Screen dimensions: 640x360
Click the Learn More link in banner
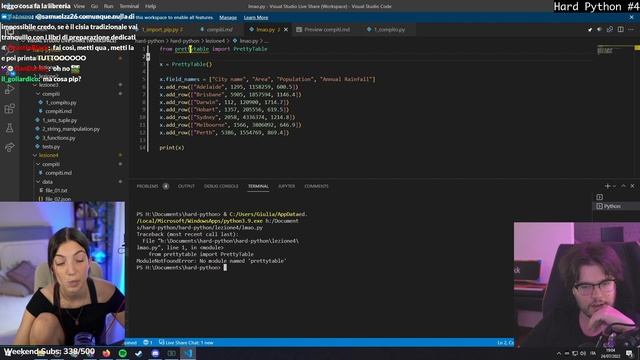point(256,18)
